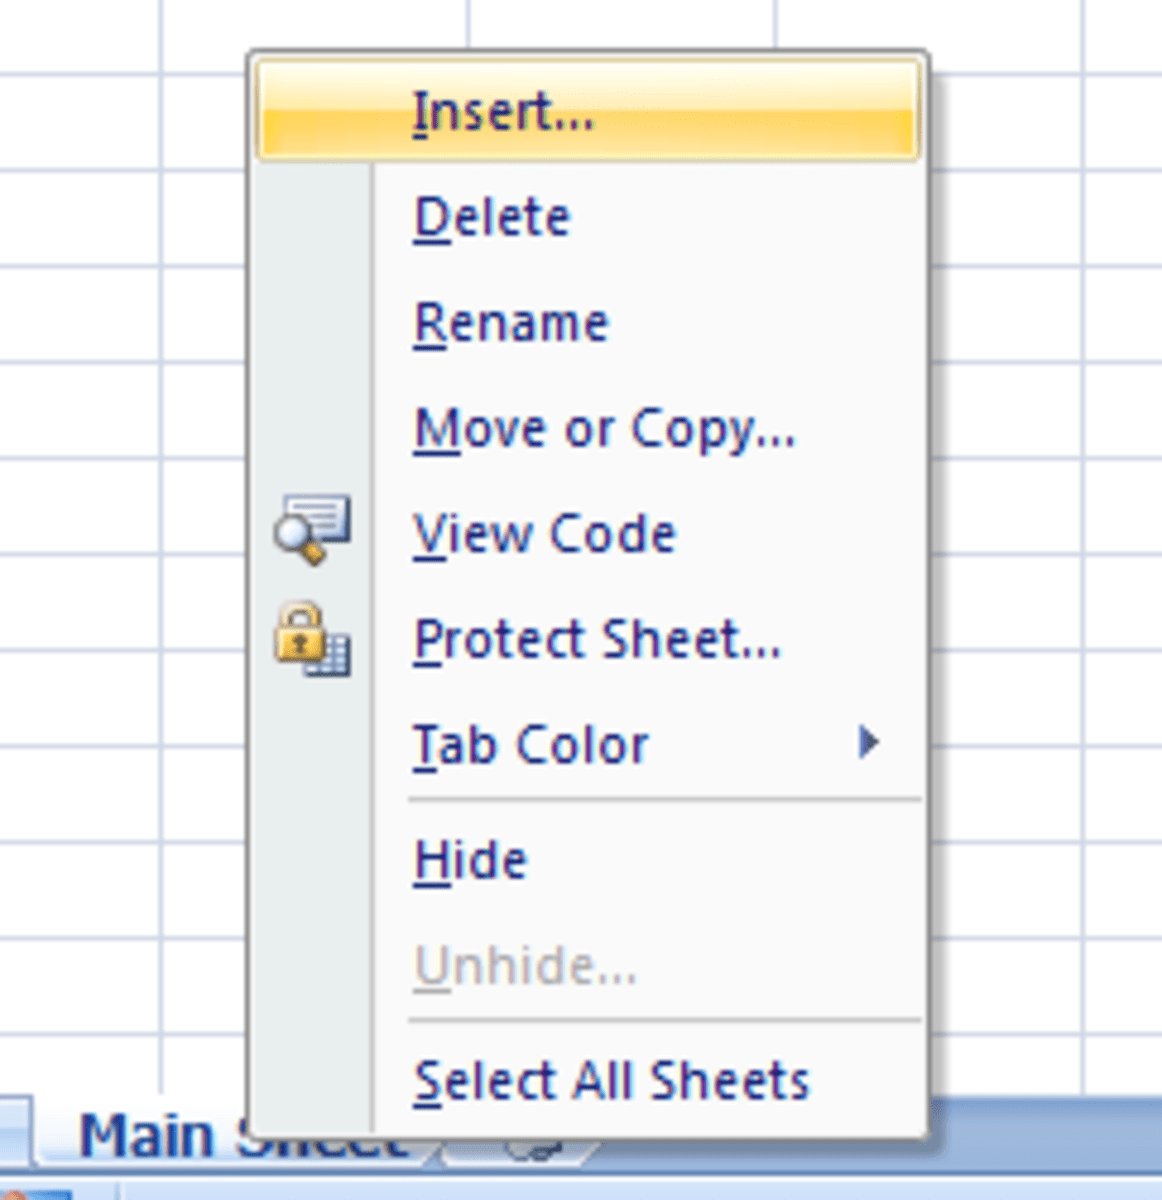Choose Select All Sheets
Image resolution: width=1162 pixels, height=1200 pixels.
tap(611, 1082)
